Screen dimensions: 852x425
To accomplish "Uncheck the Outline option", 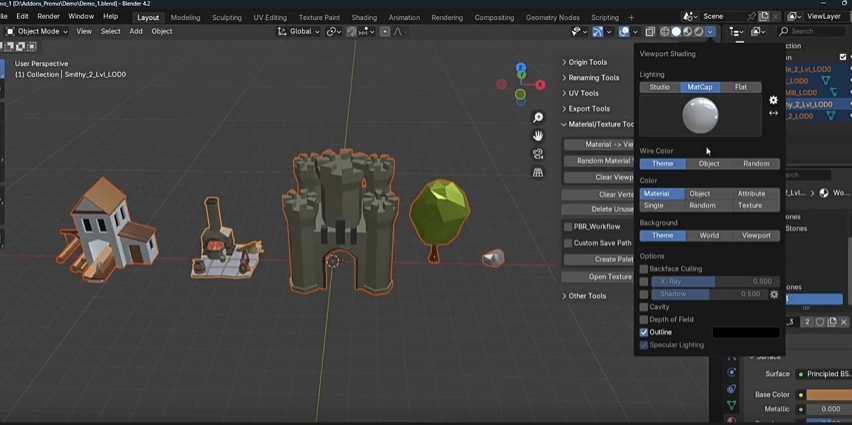I will click(644, 332).
